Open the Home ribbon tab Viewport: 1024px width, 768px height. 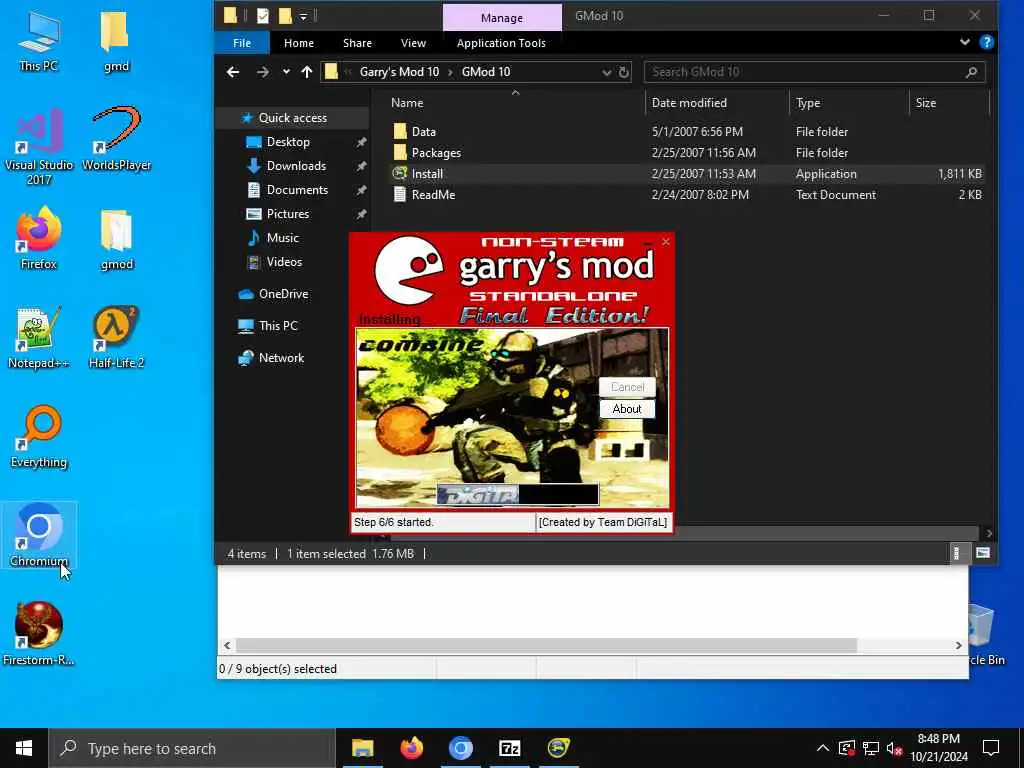[299, 43]
